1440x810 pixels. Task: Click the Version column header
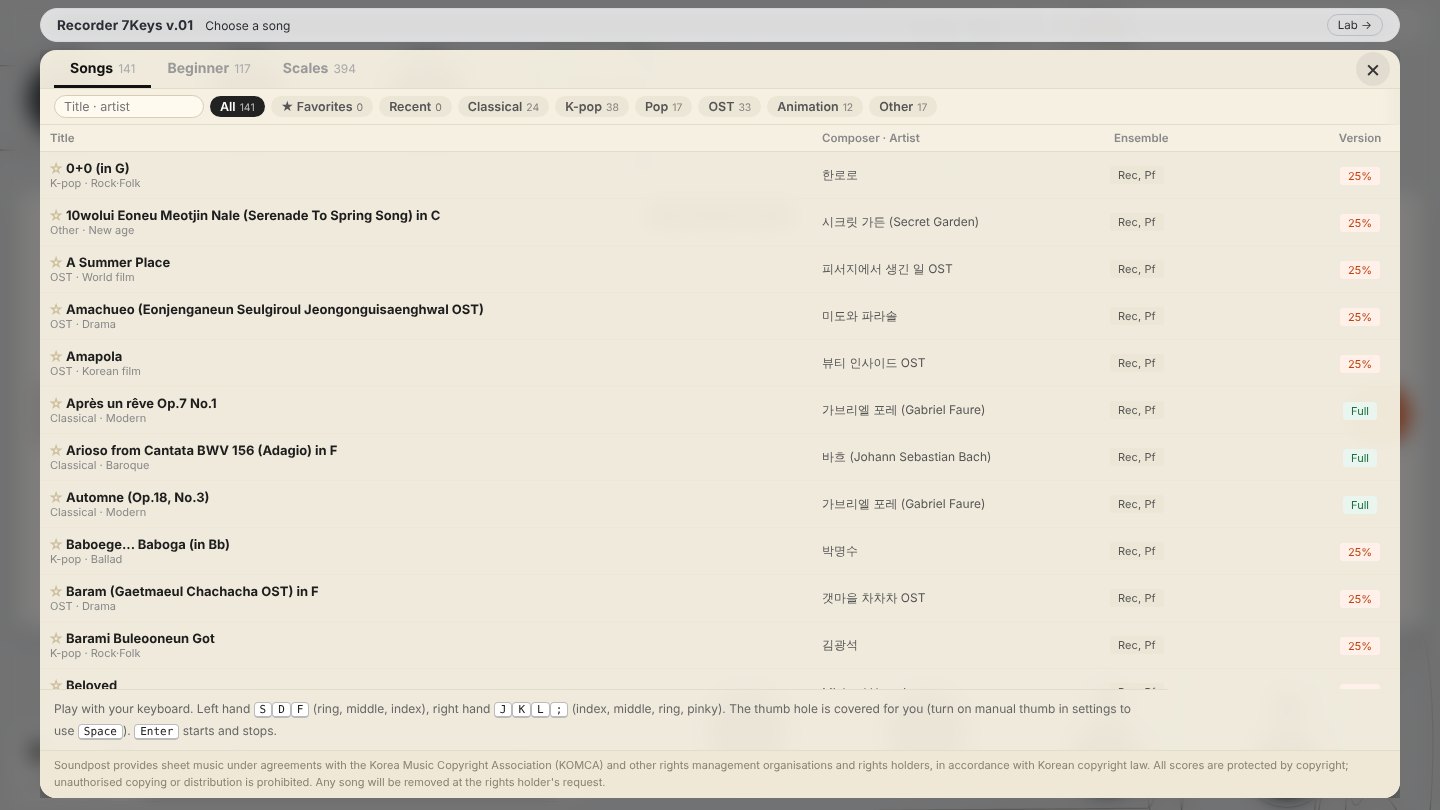1360,138
